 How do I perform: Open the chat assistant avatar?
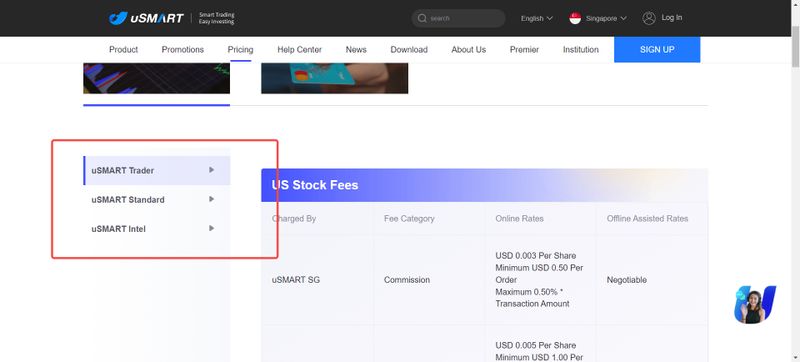coord(755,304)
